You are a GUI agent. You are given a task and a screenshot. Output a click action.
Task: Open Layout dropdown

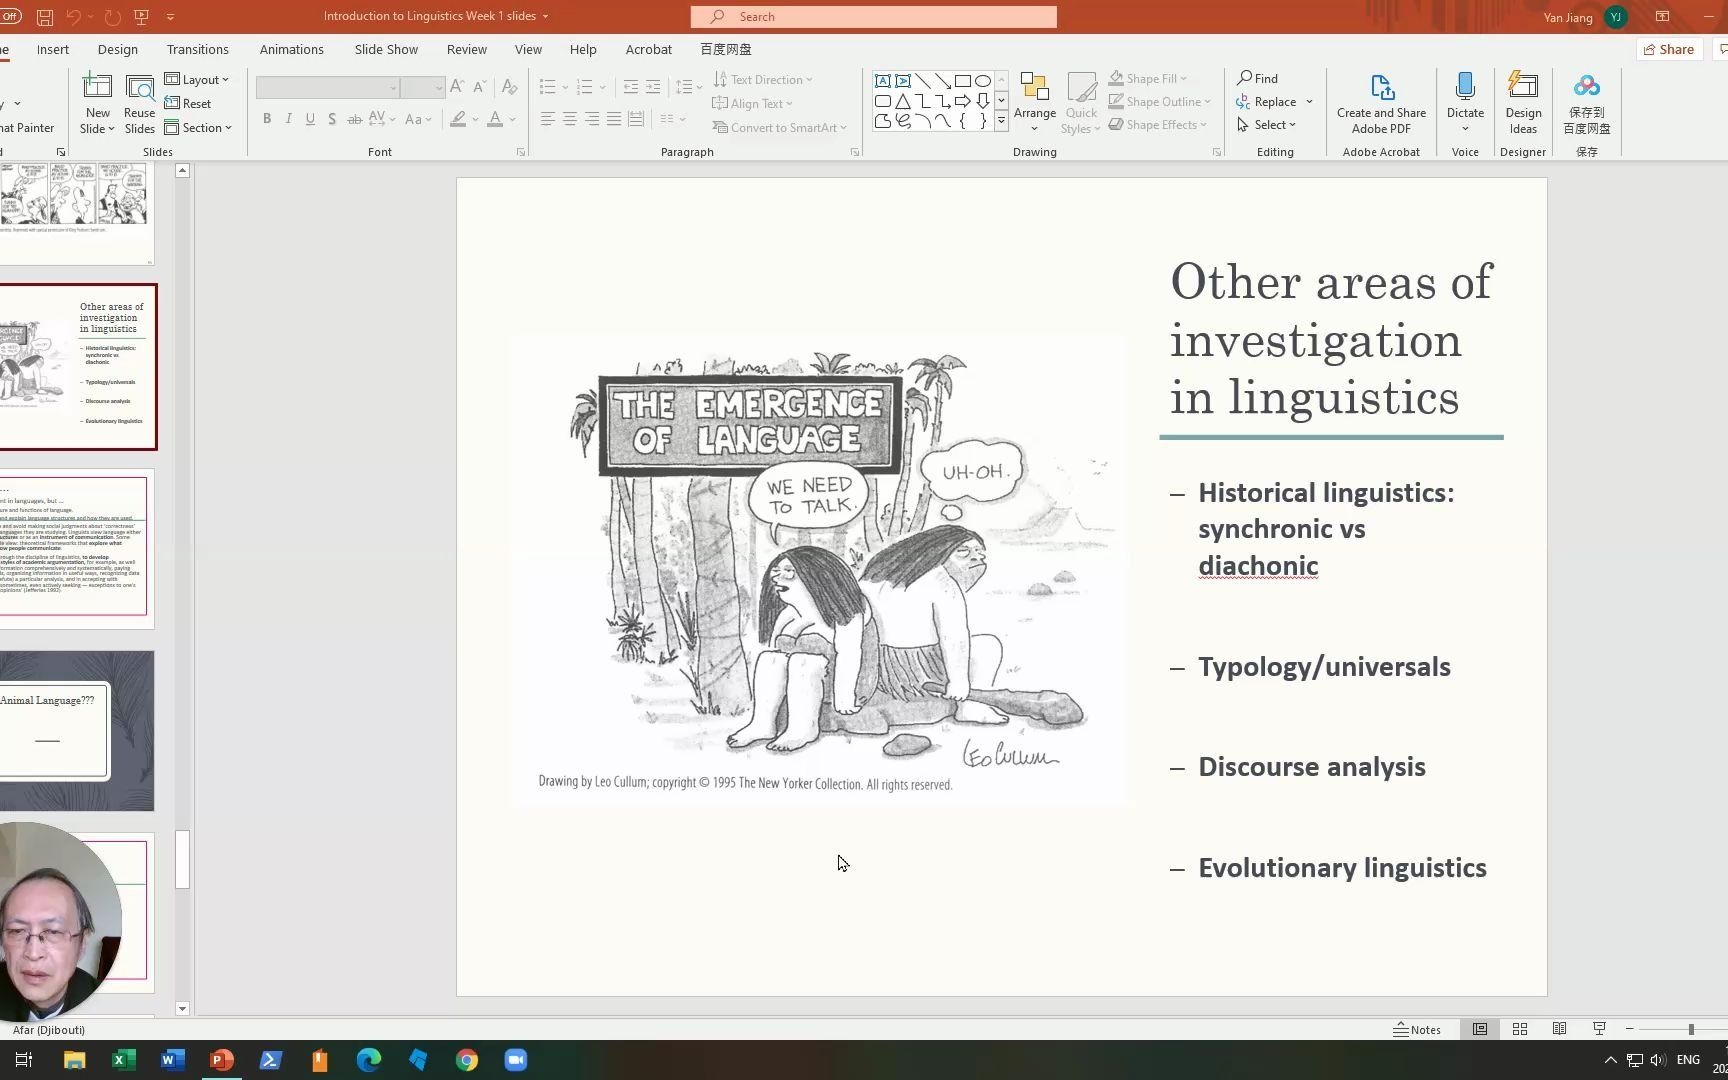(x=197, y=79)
